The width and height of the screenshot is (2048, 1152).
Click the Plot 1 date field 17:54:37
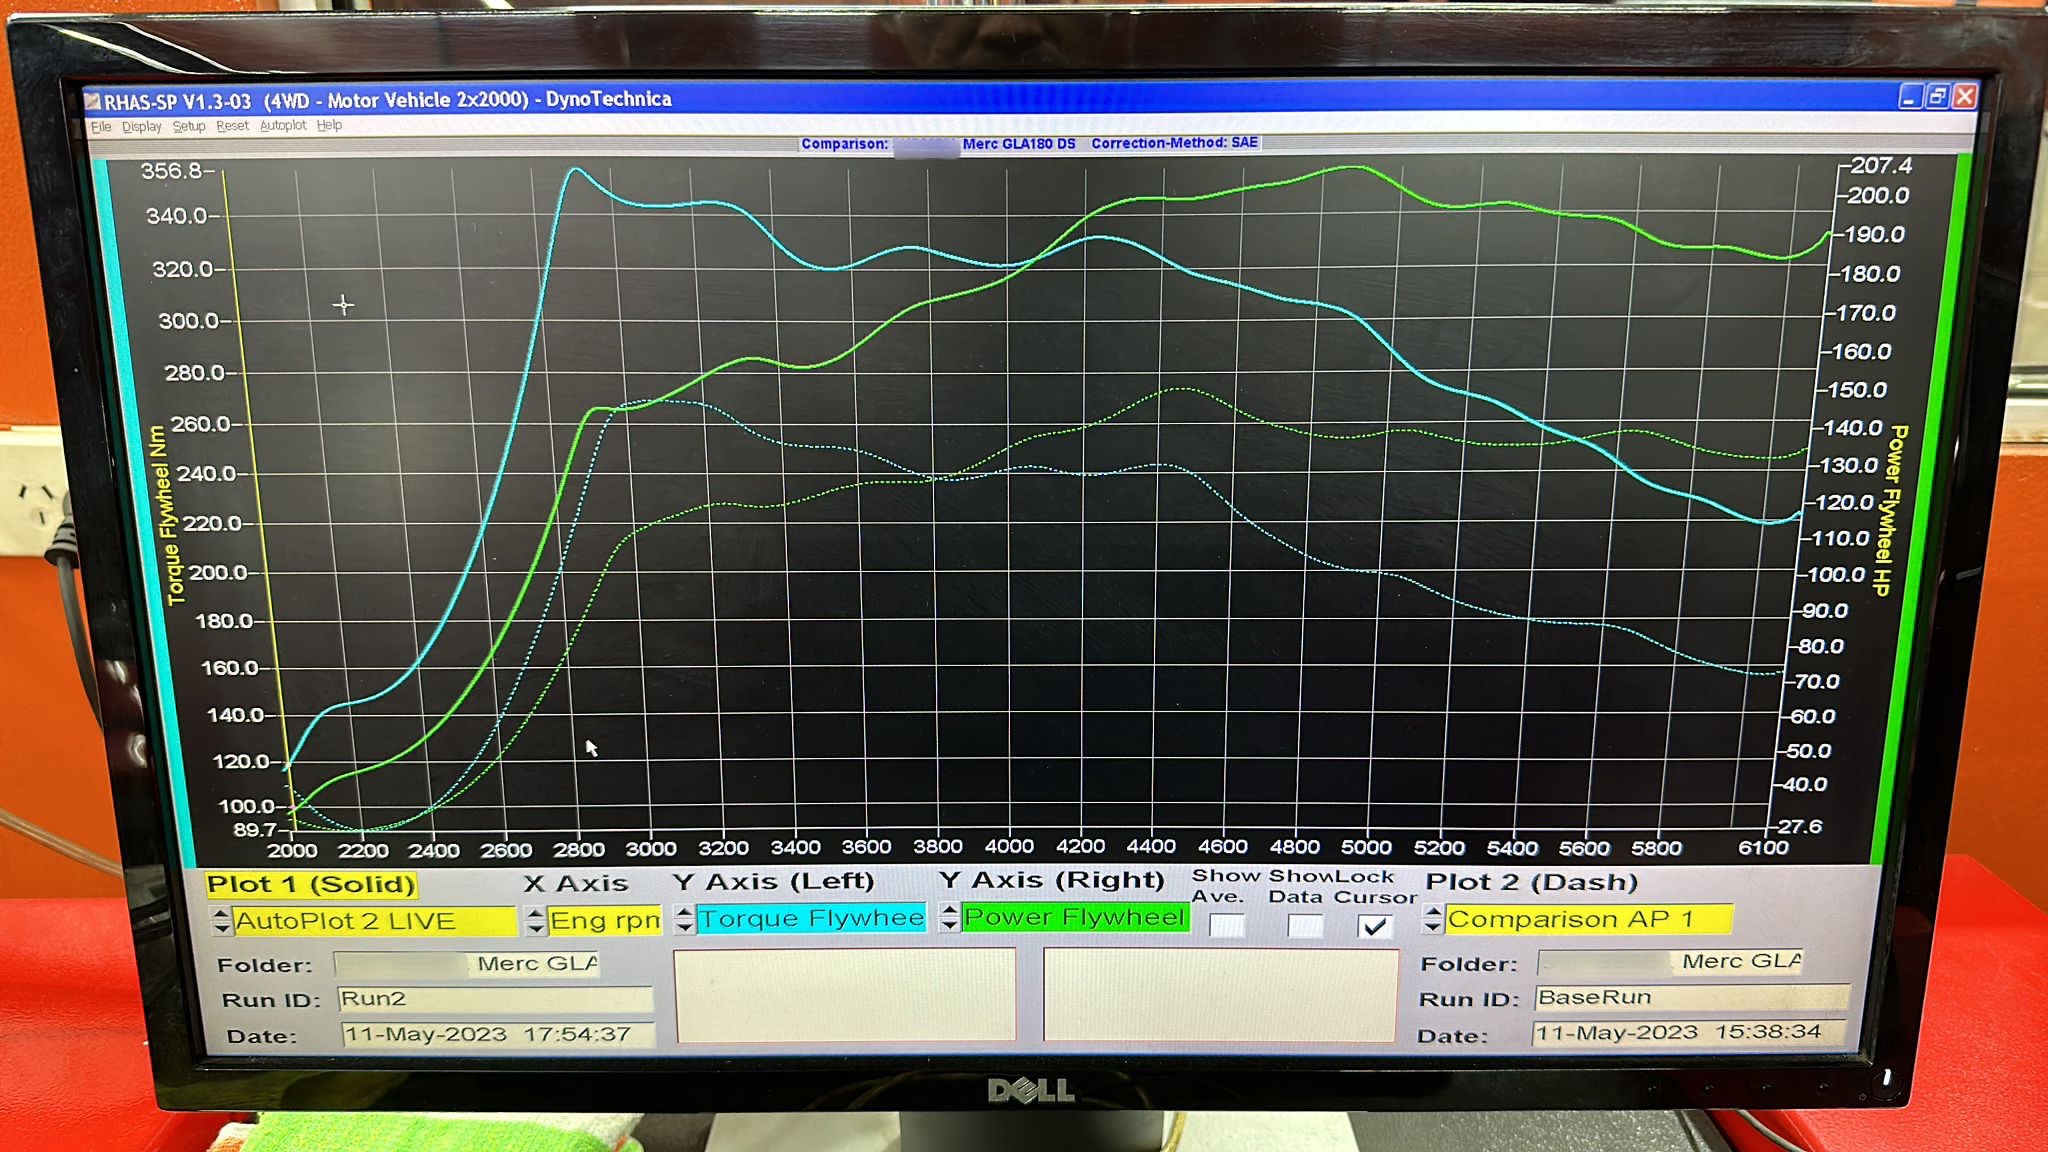tap(497, 1034)
